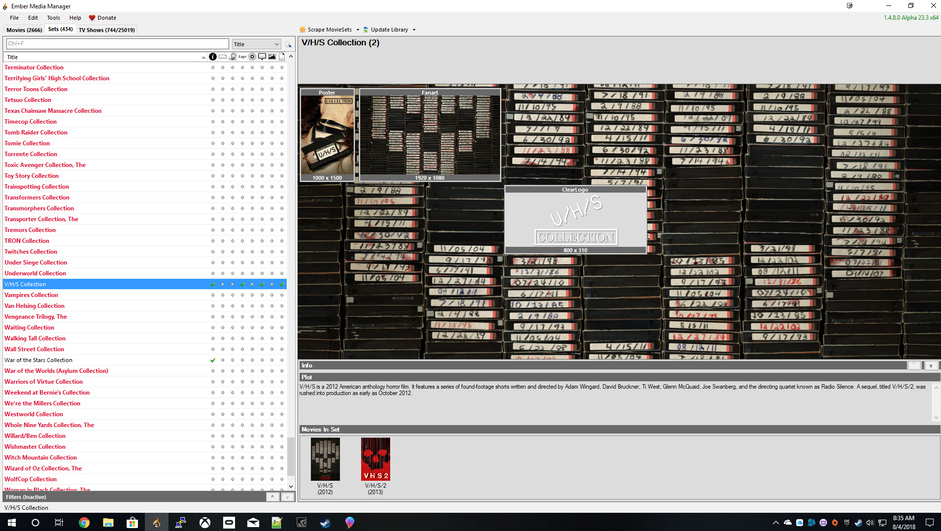Toggle the first status mark on V/H/S Collection row
941x531 pixels.
click(x=213, y=284)
